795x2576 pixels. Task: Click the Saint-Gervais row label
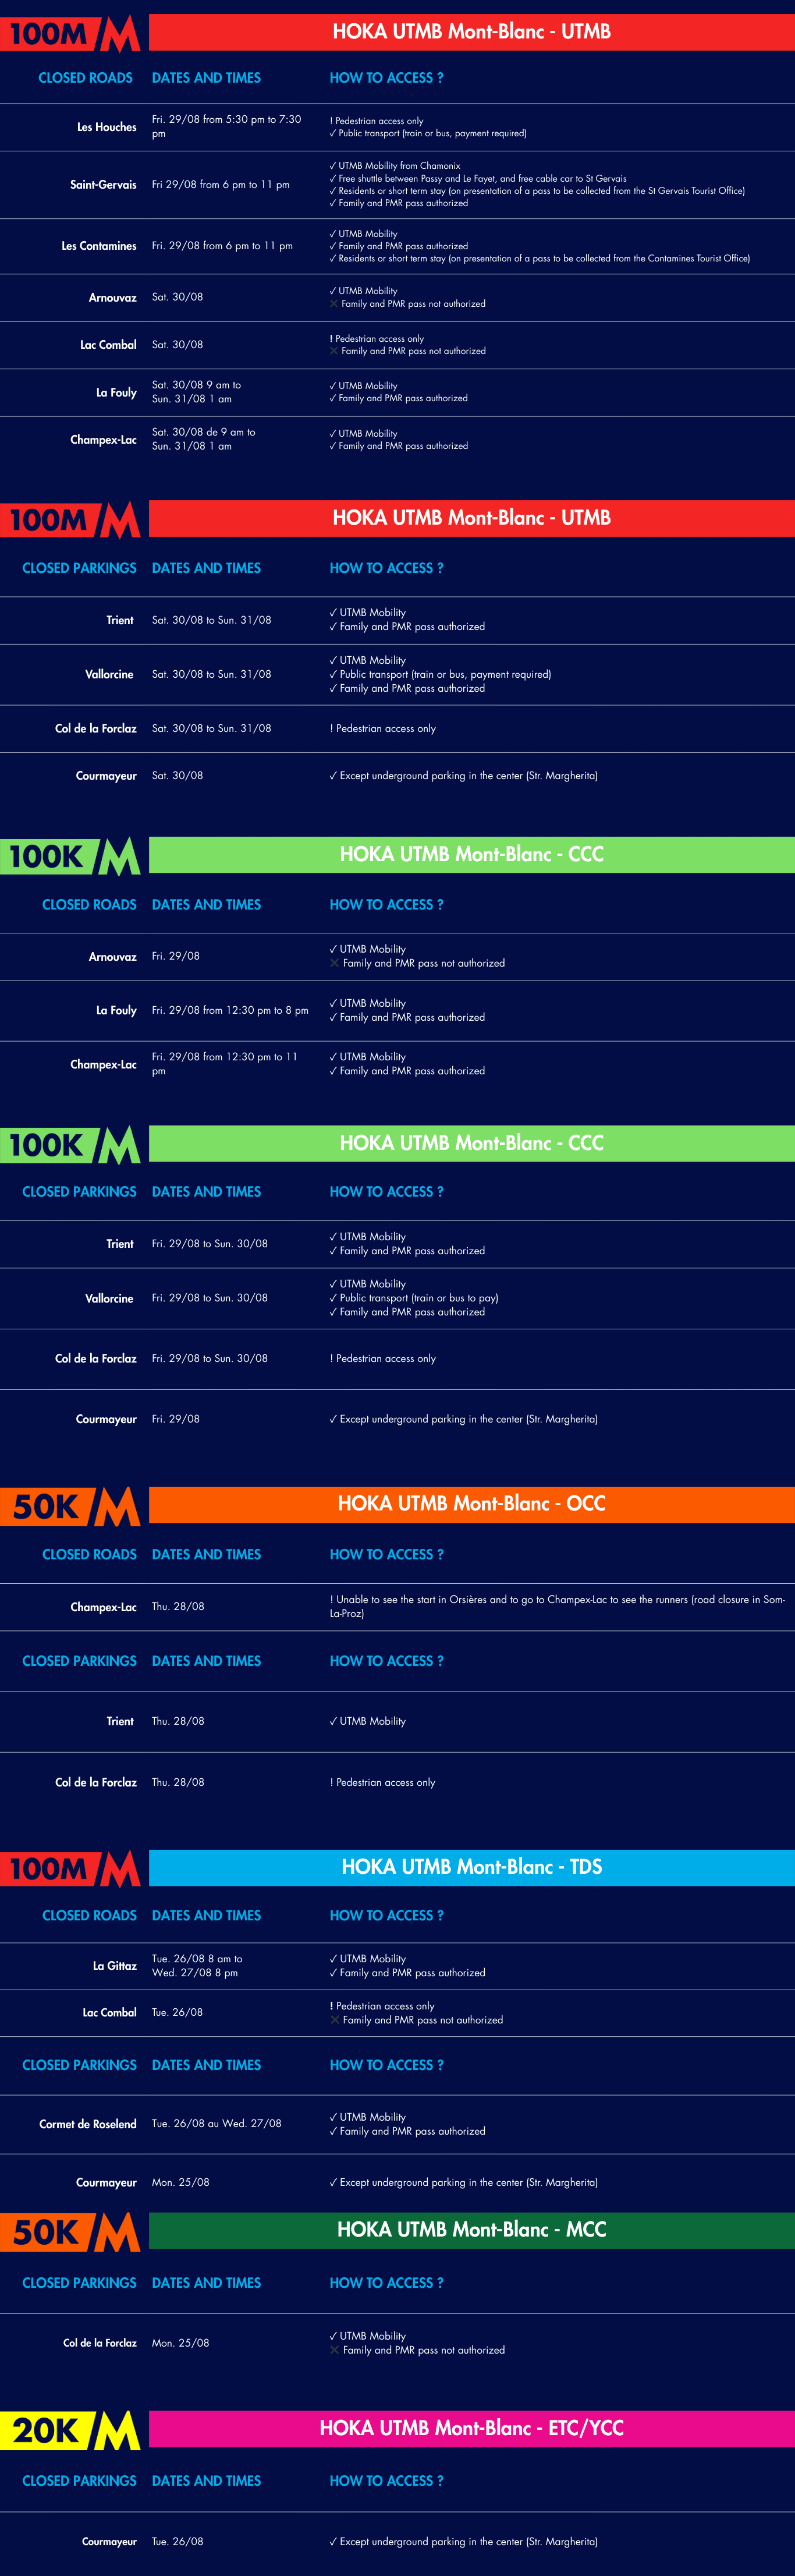(103, 185)
